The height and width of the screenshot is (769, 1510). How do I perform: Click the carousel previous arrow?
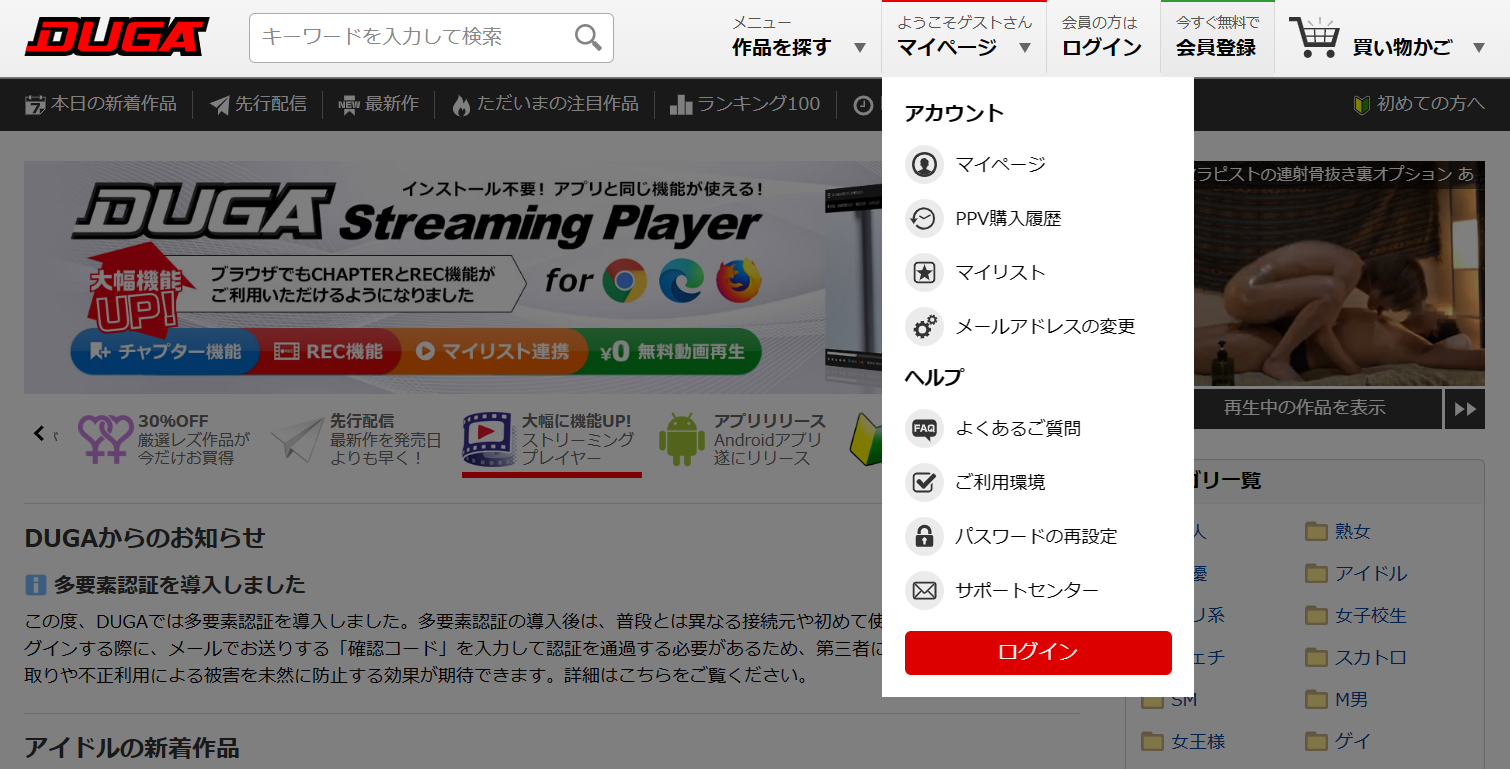(x=39, y=433)
